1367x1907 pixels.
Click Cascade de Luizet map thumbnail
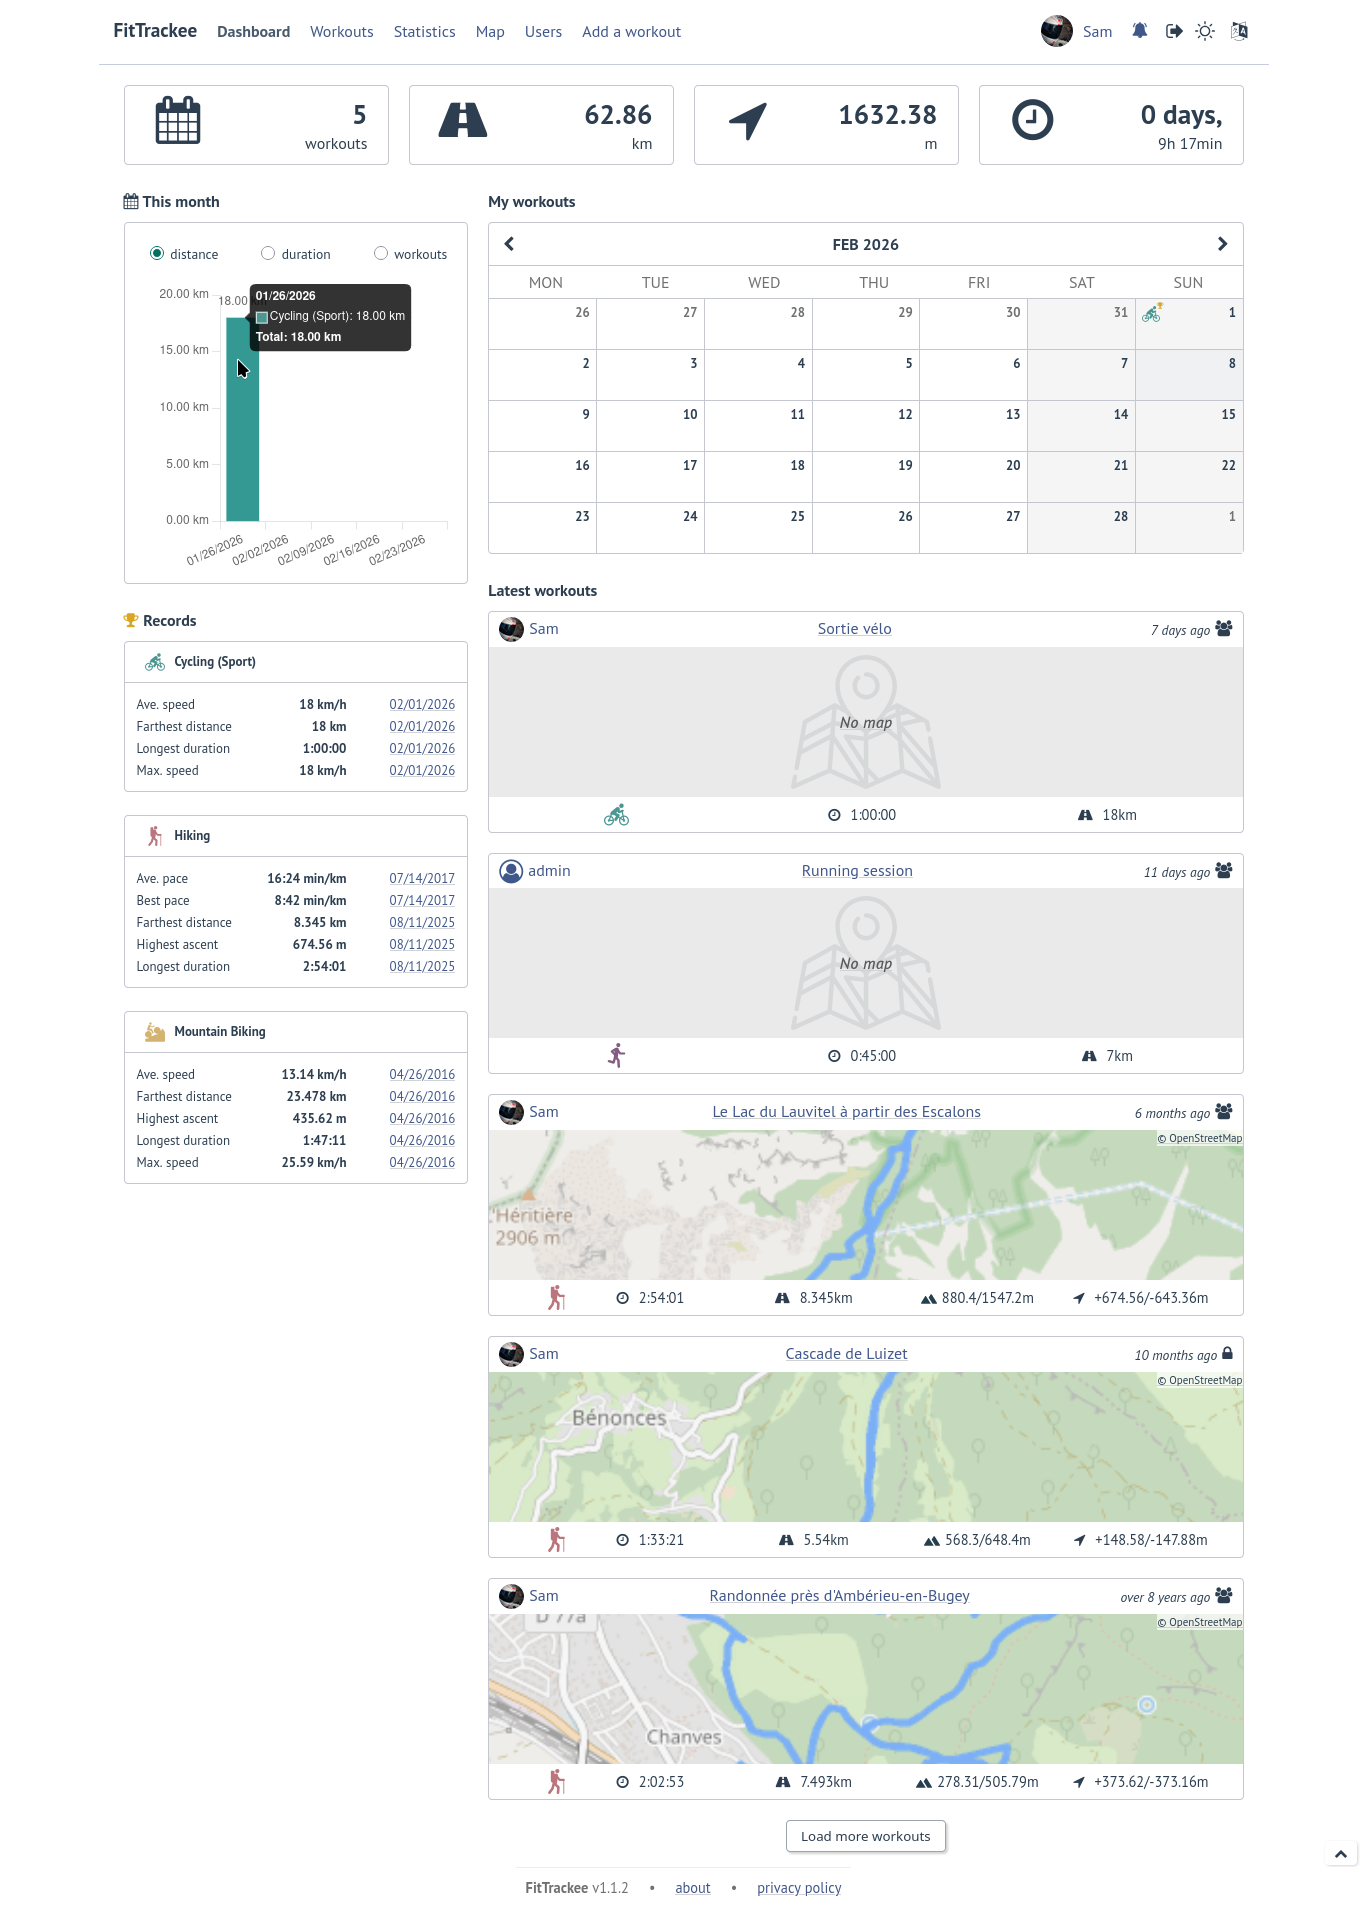[x=866, y=1447]
